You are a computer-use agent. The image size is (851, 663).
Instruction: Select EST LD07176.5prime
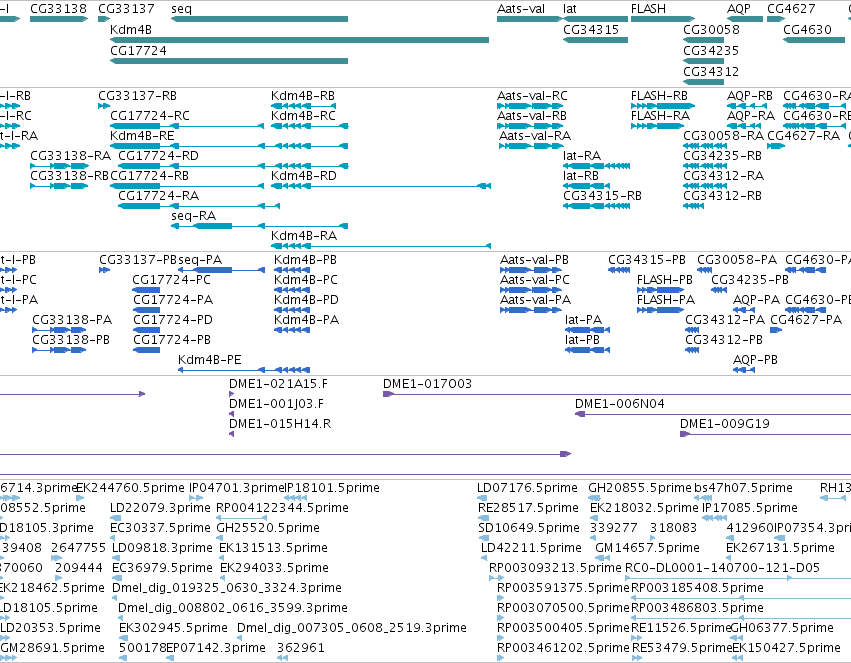[x=527, y=488]
